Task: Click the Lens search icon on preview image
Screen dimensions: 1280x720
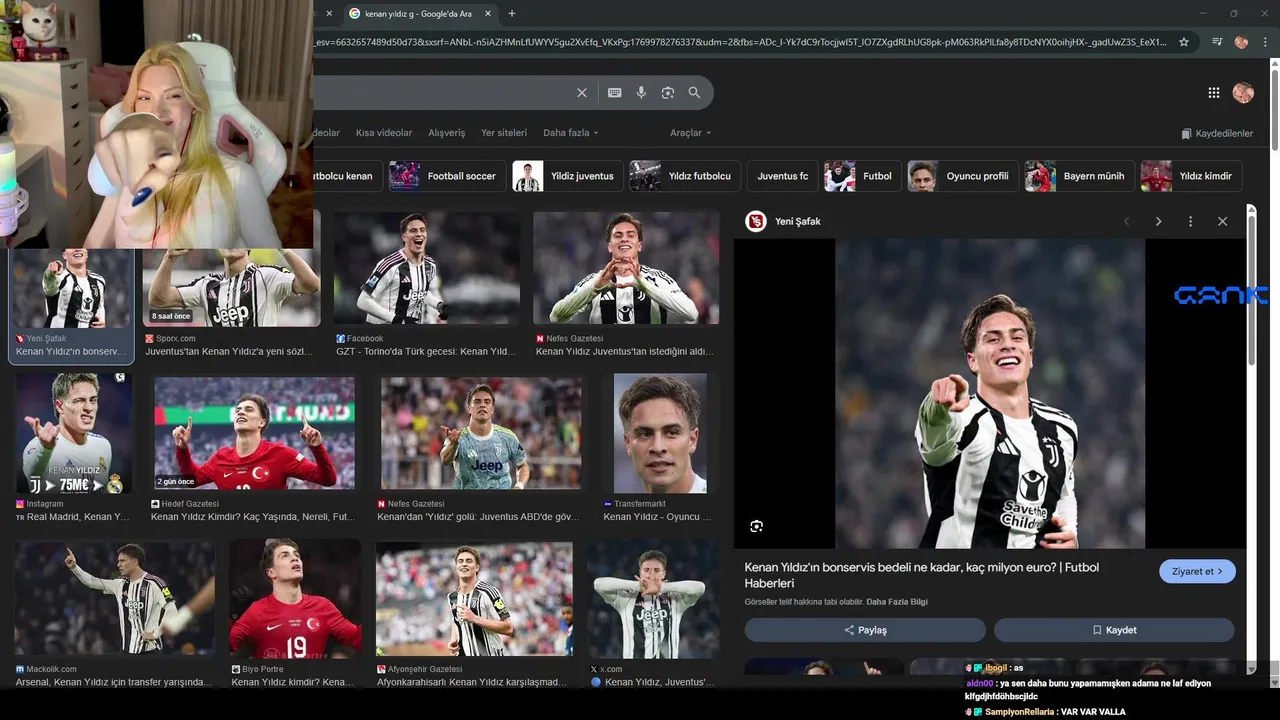Action: [x=756, y=526]
